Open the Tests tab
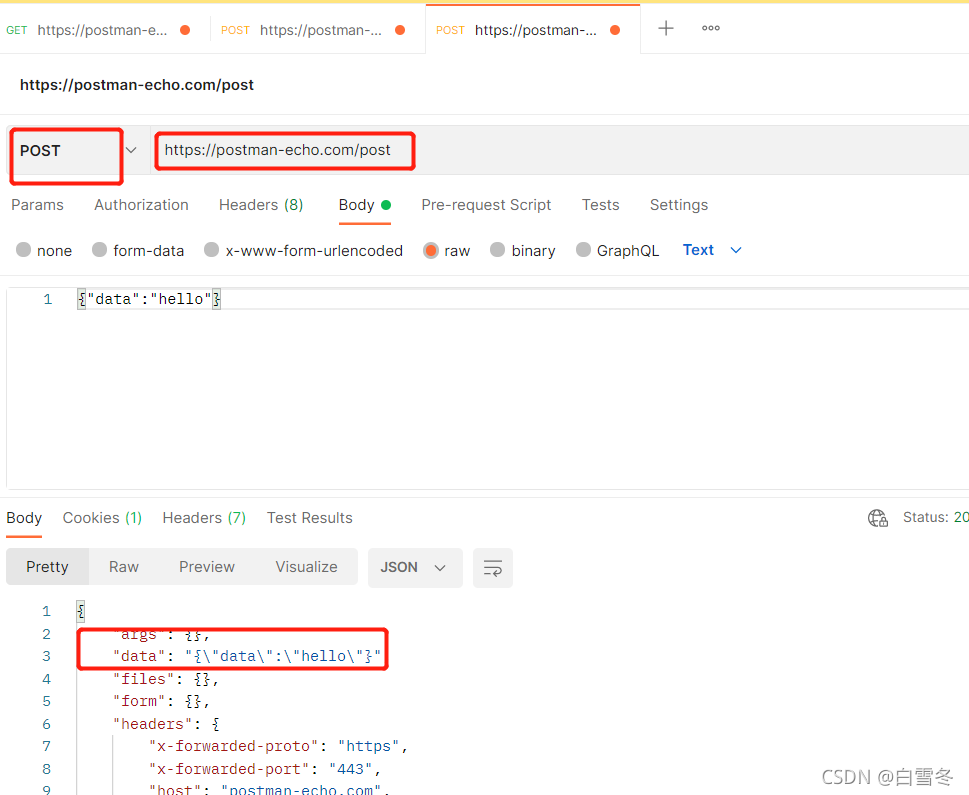 click(600, 205)
